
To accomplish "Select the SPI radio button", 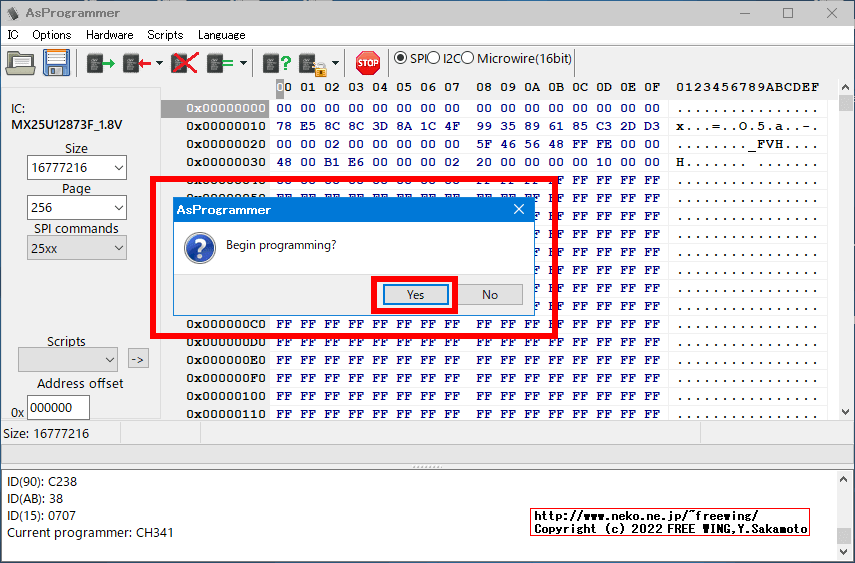I will 400,58.
